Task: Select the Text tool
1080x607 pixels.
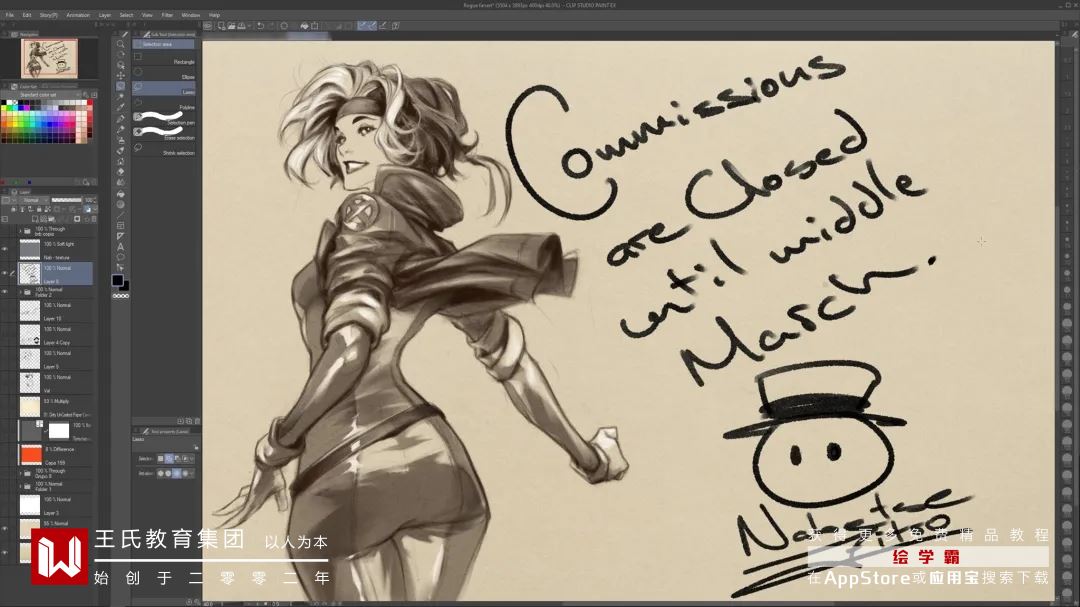Action: pyautogui.click(x=121, y=247)
